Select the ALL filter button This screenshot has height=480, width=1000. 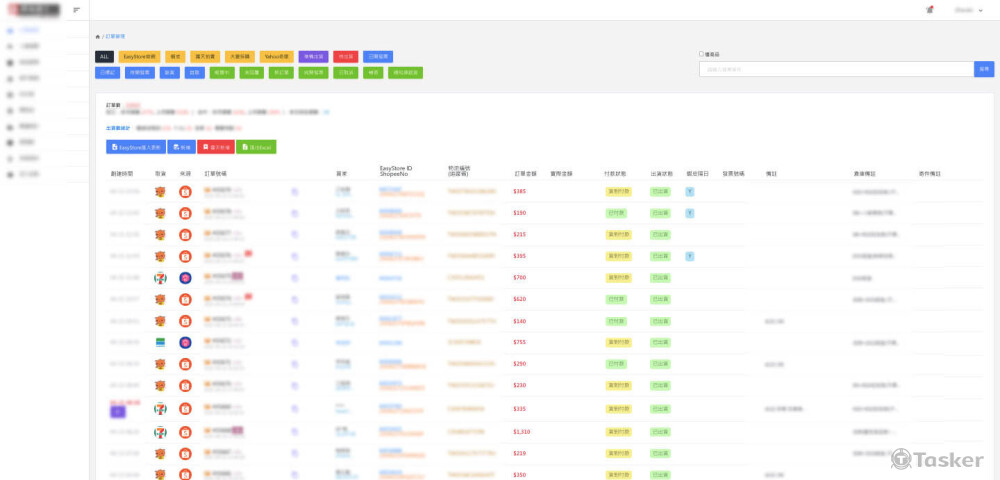click(x=105, y=57)
